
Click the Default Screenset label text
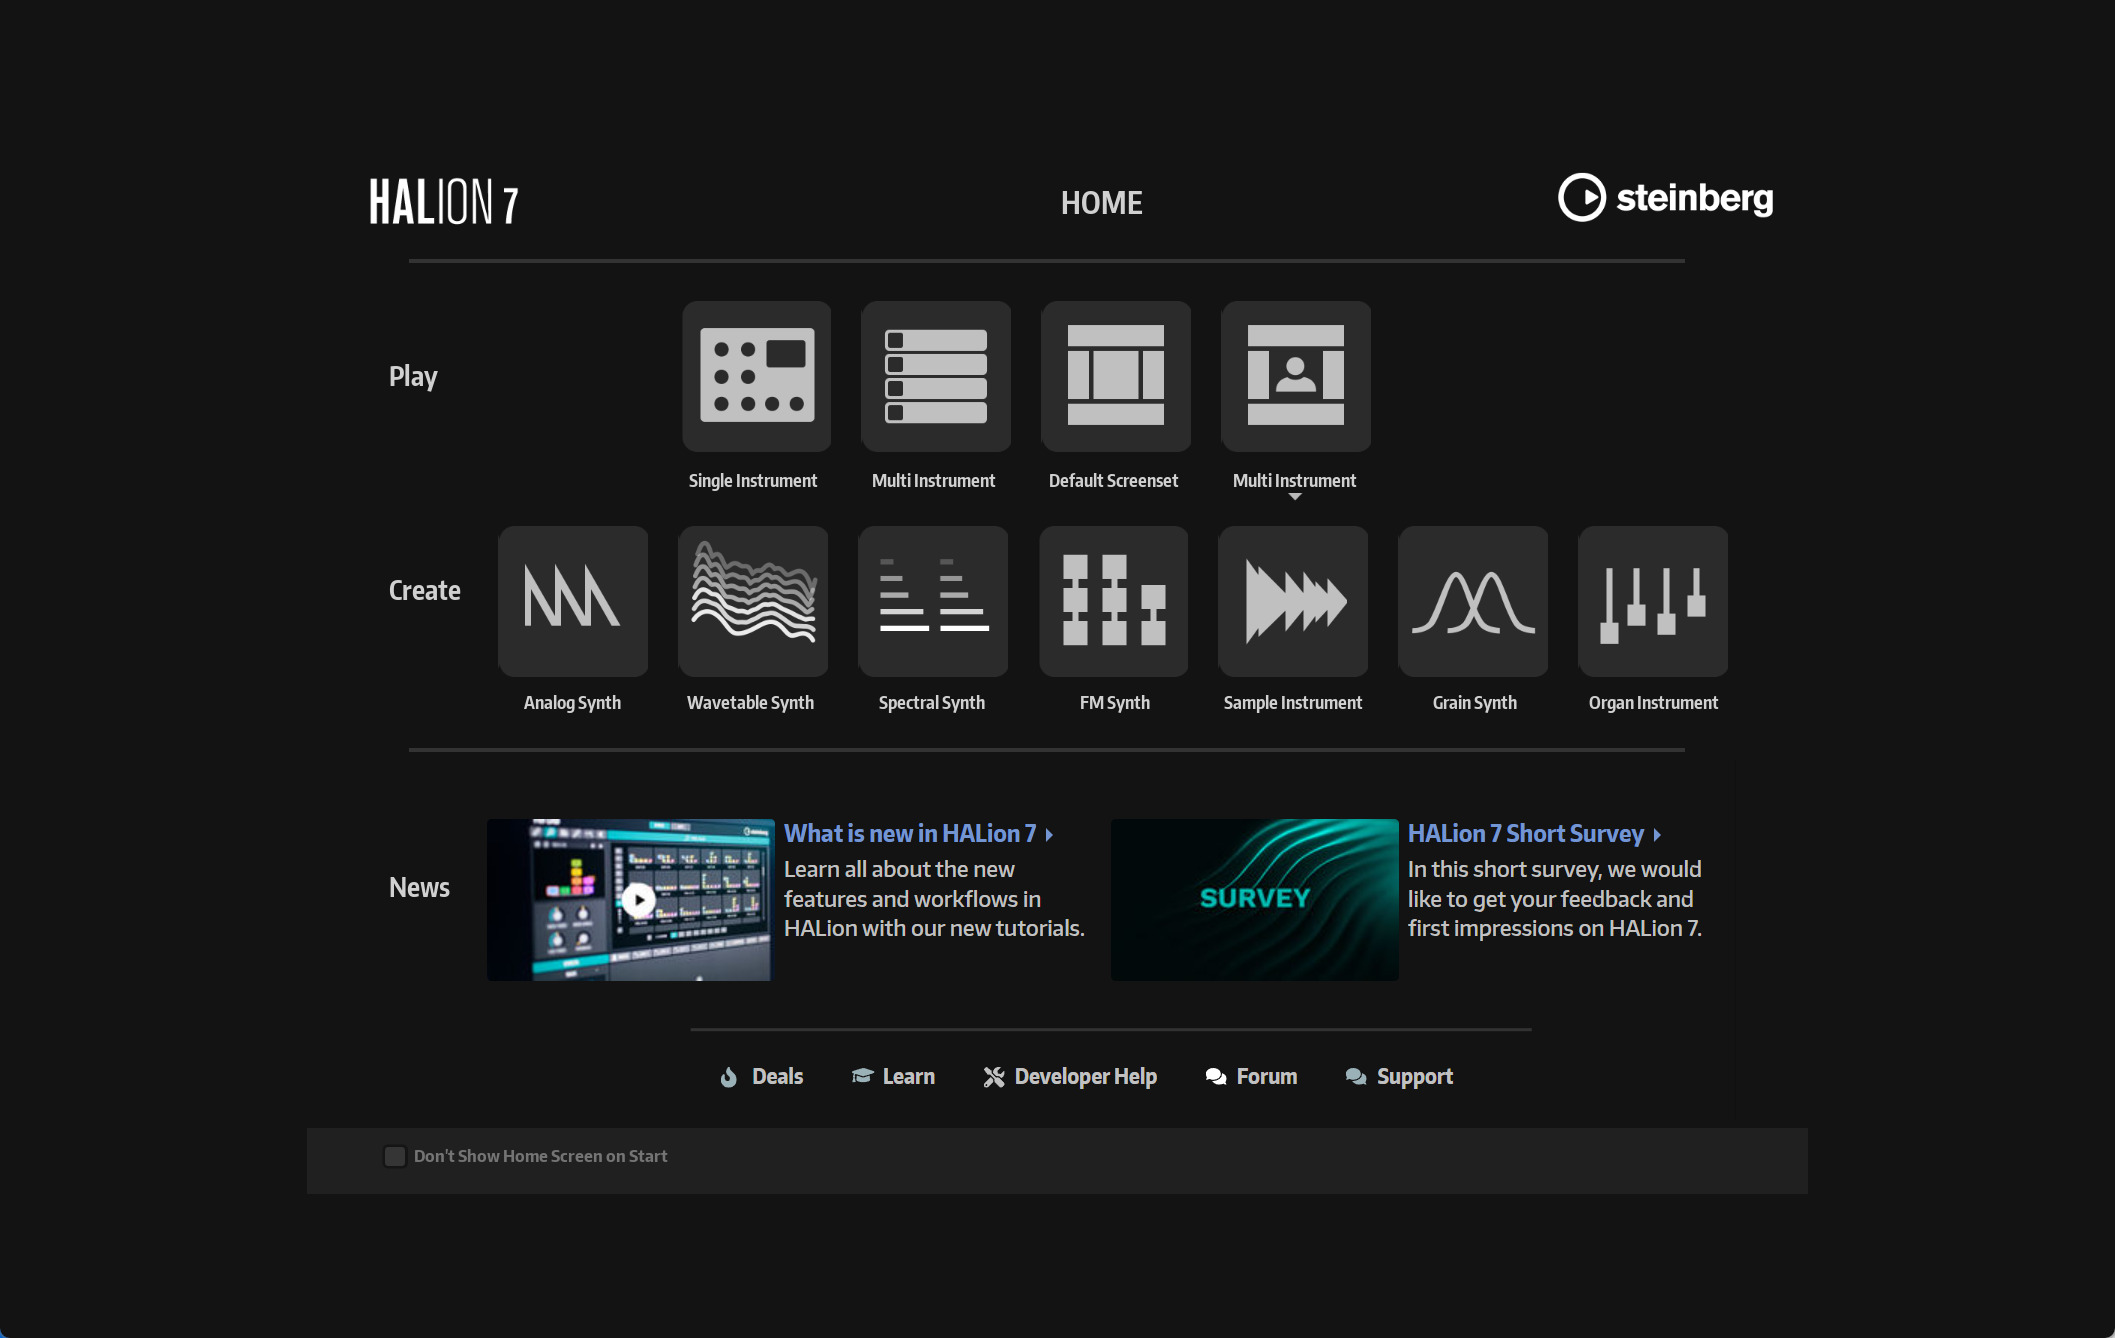click(x=1114, y=481)
